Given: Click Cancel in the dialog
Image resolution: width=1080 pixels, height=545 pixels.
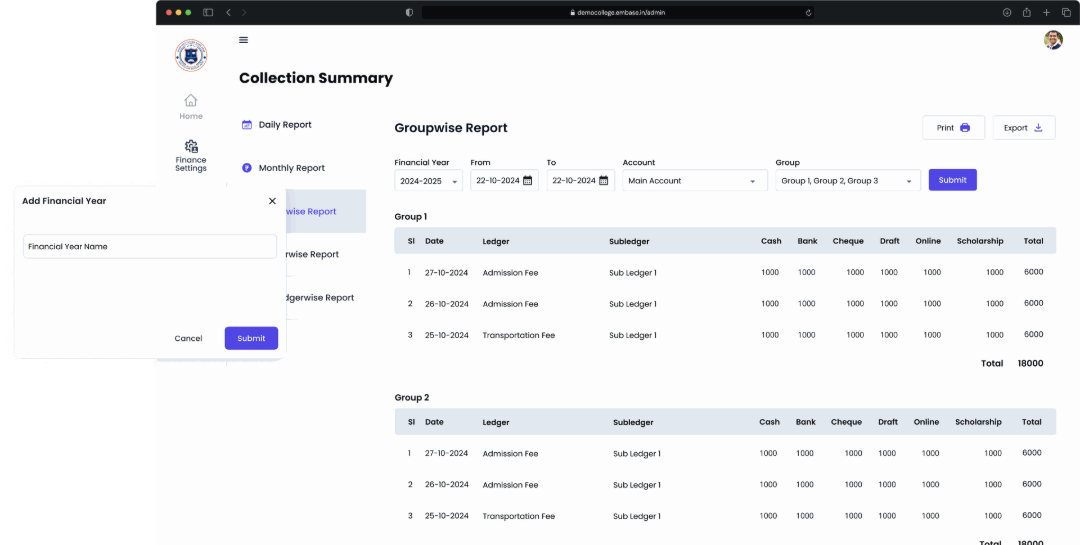Looking at the screenshot, I should tap(189, 338).
